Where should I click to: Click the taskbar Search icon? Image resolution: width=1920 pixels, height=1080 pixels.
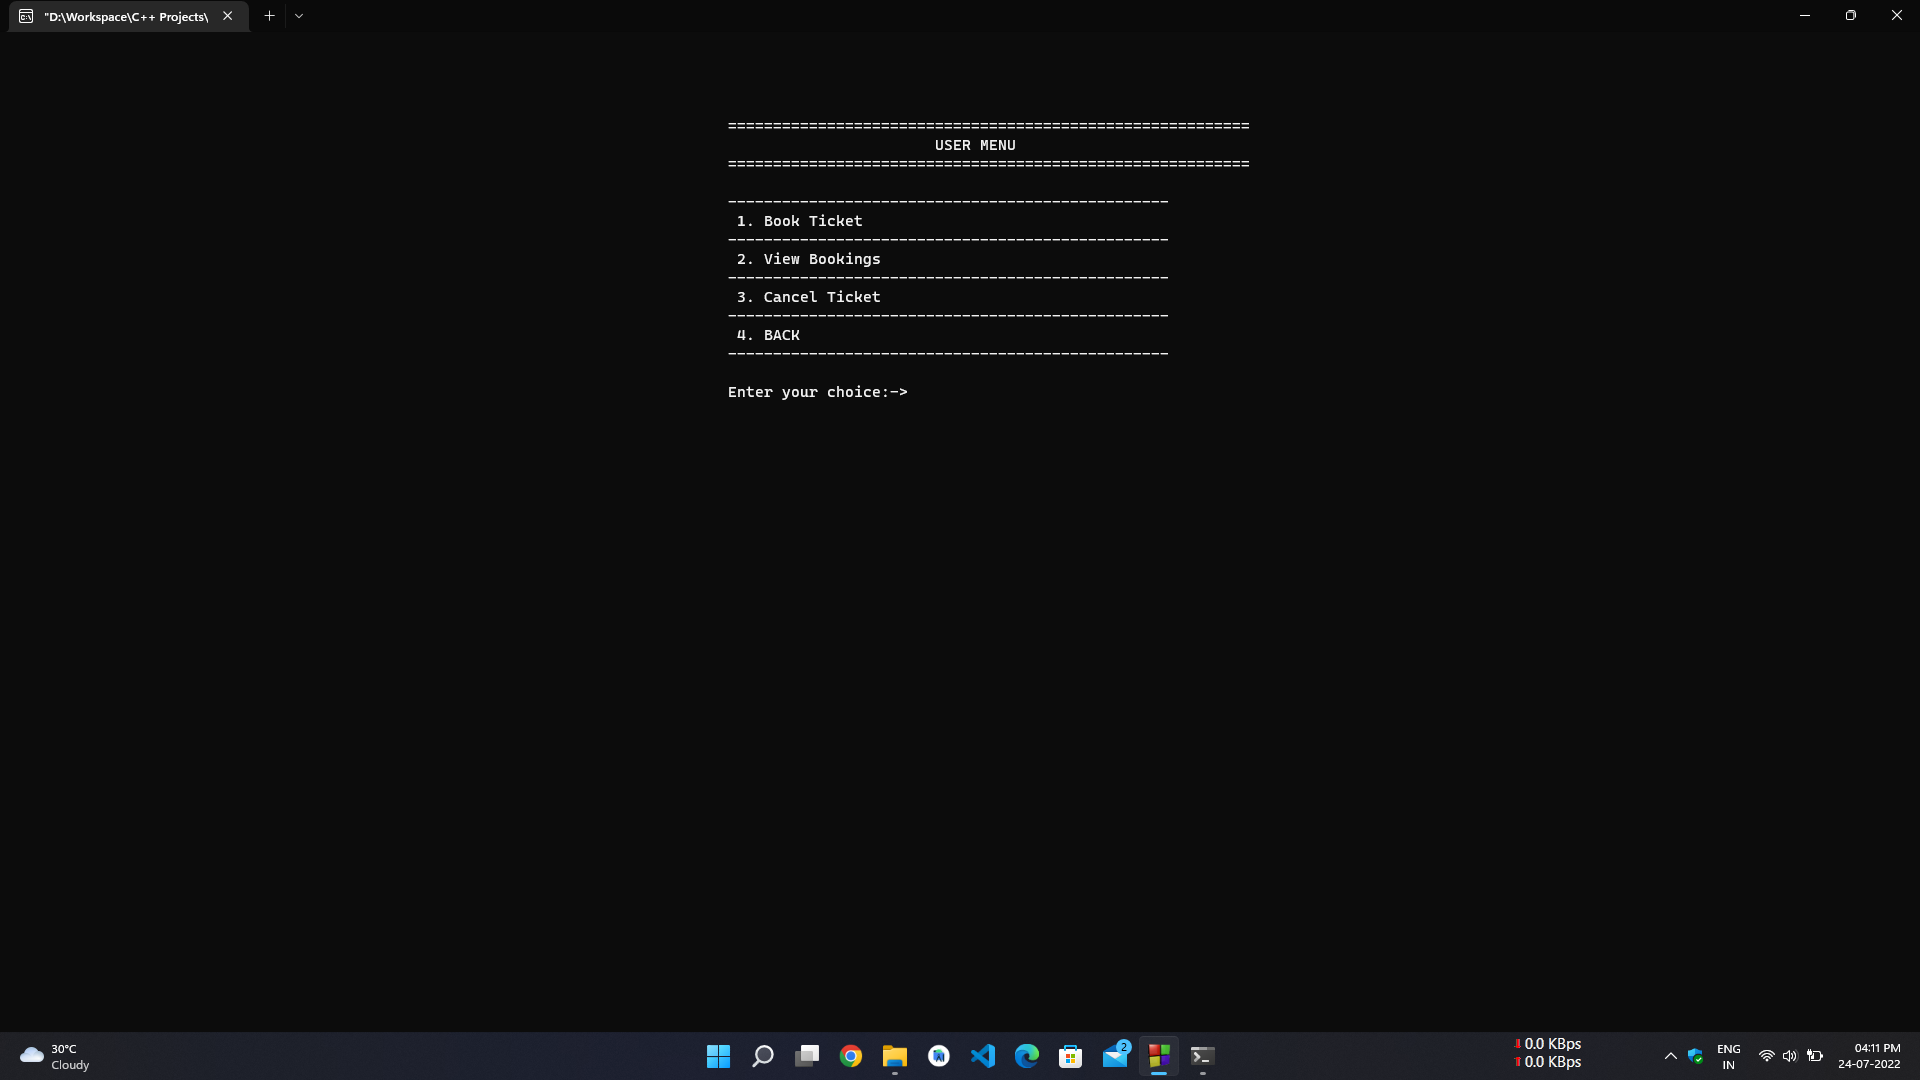point(763,1056)
